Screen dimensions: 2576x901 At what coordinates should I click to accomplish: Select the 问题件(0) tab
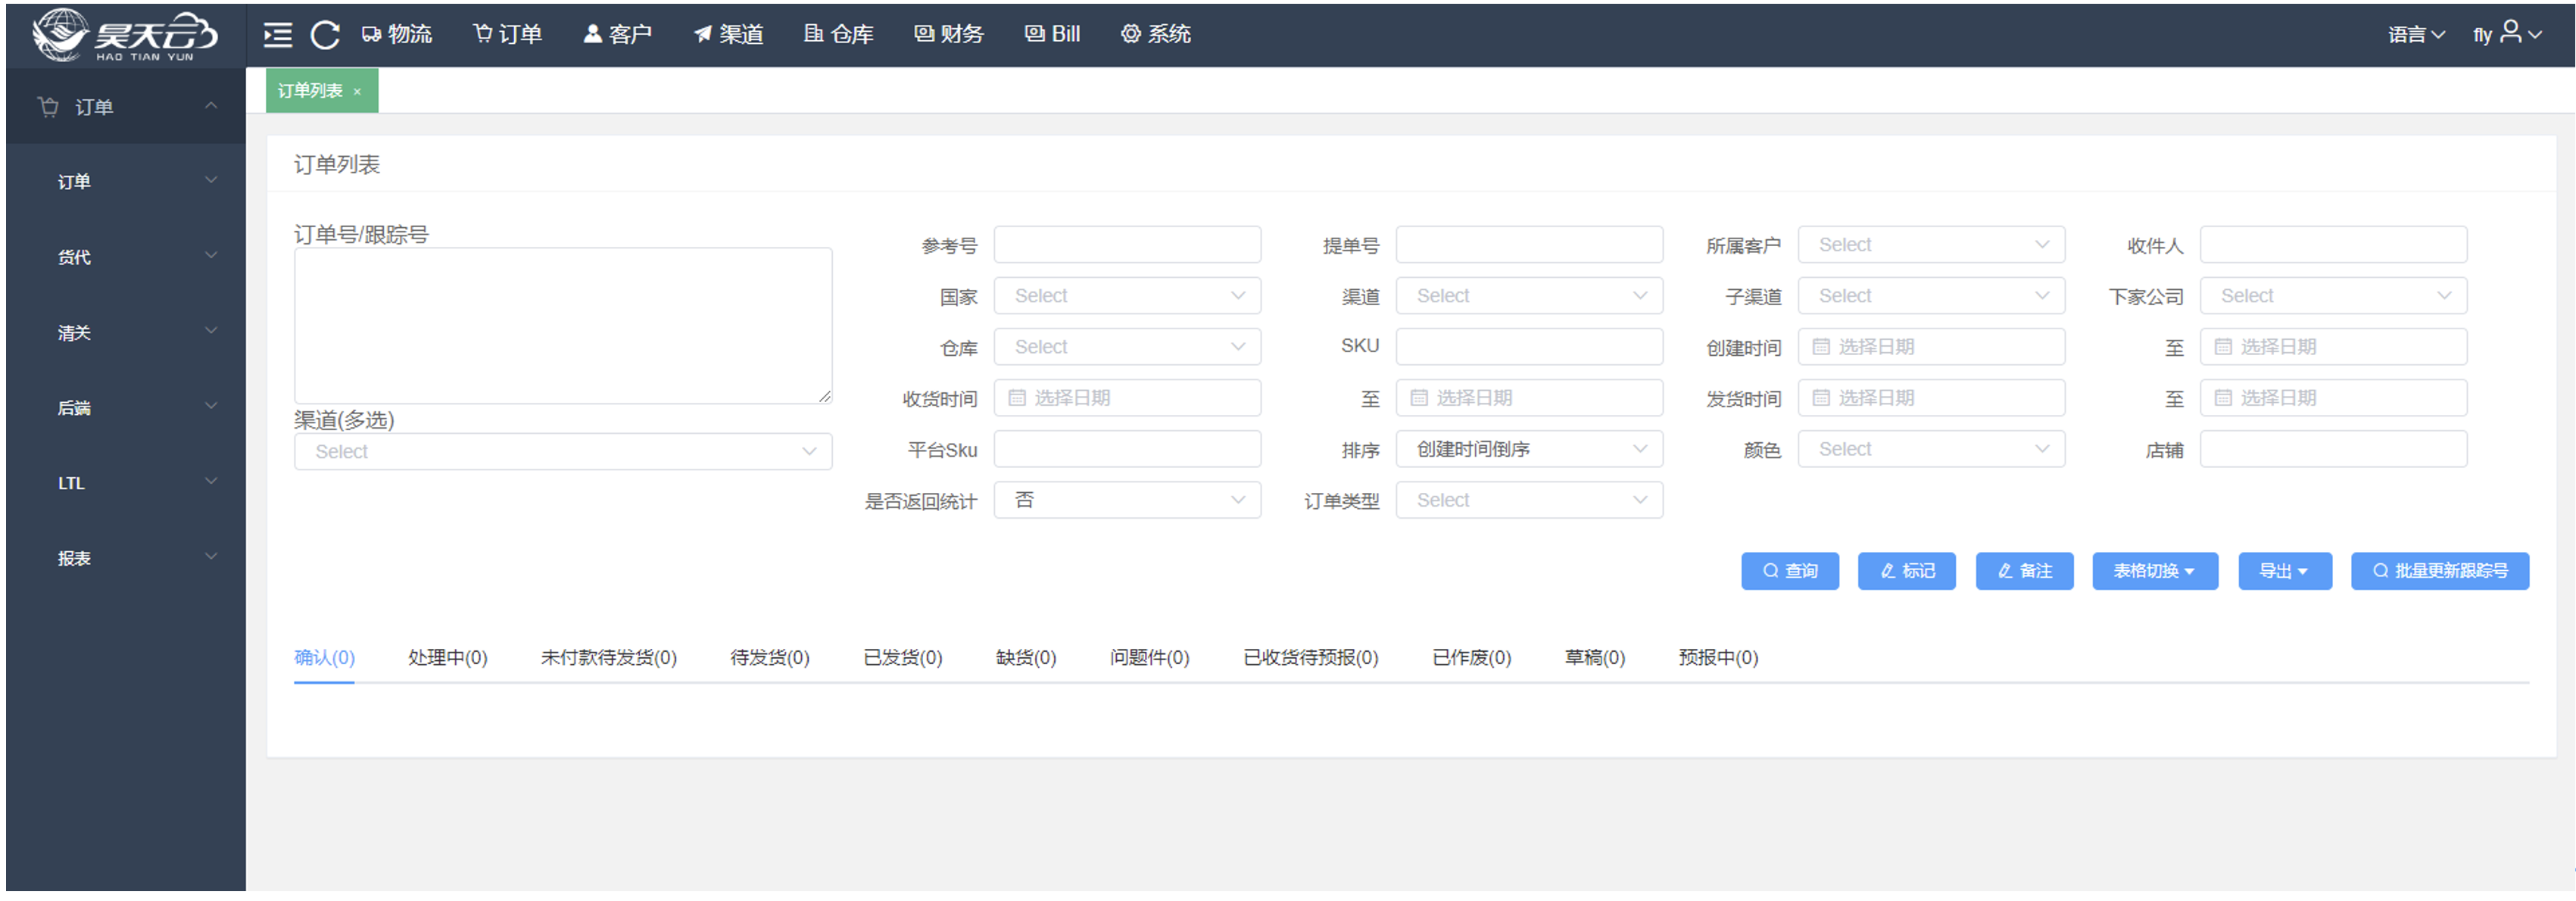[x=1150, y=658]
